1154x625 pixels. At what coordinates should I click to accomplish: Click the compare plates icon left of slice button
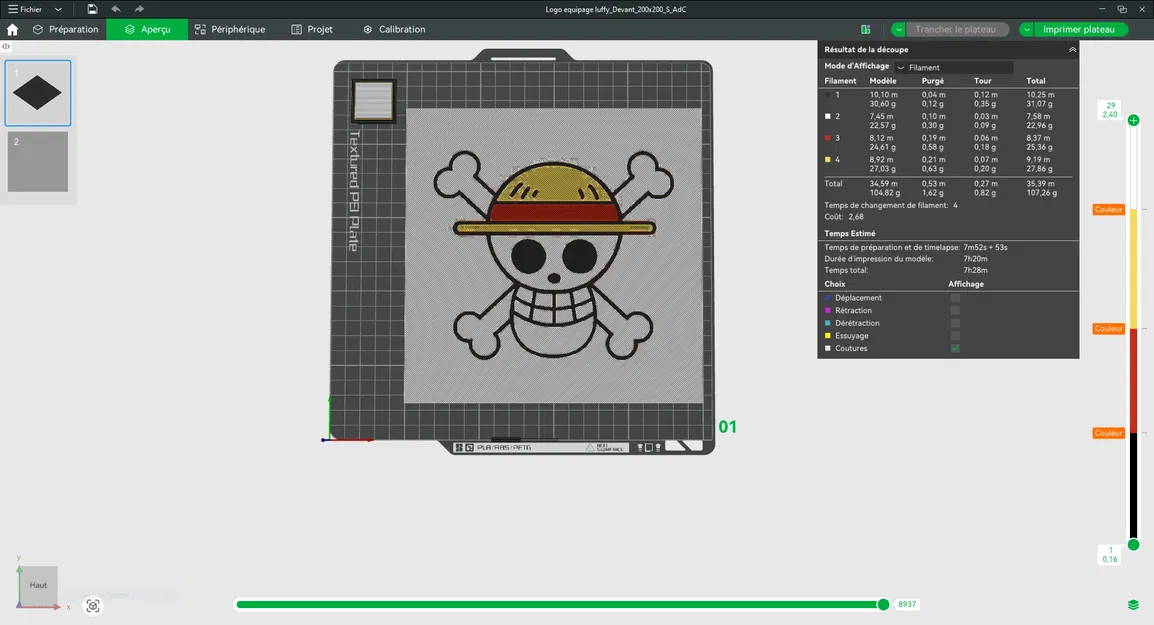(866, 30)
